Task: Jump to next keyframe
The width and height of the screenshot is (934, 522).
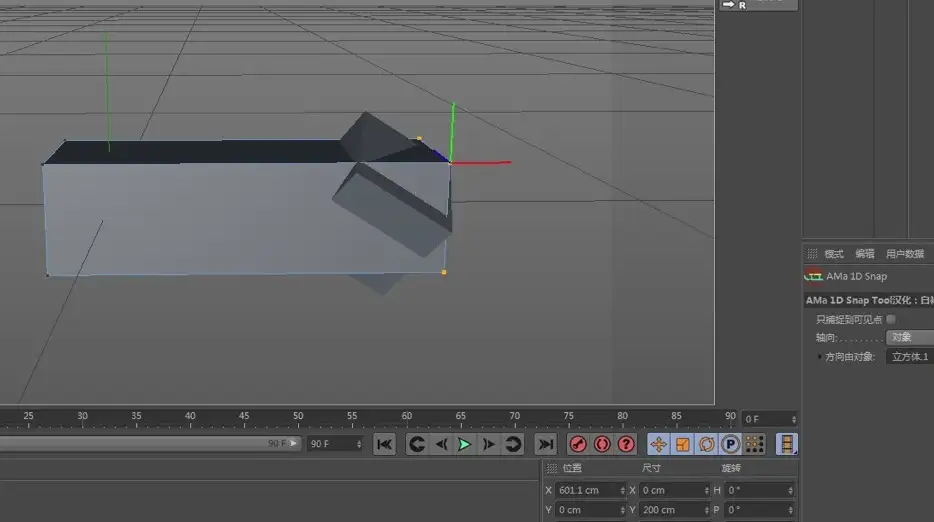Action: click(x=513, y=444)
